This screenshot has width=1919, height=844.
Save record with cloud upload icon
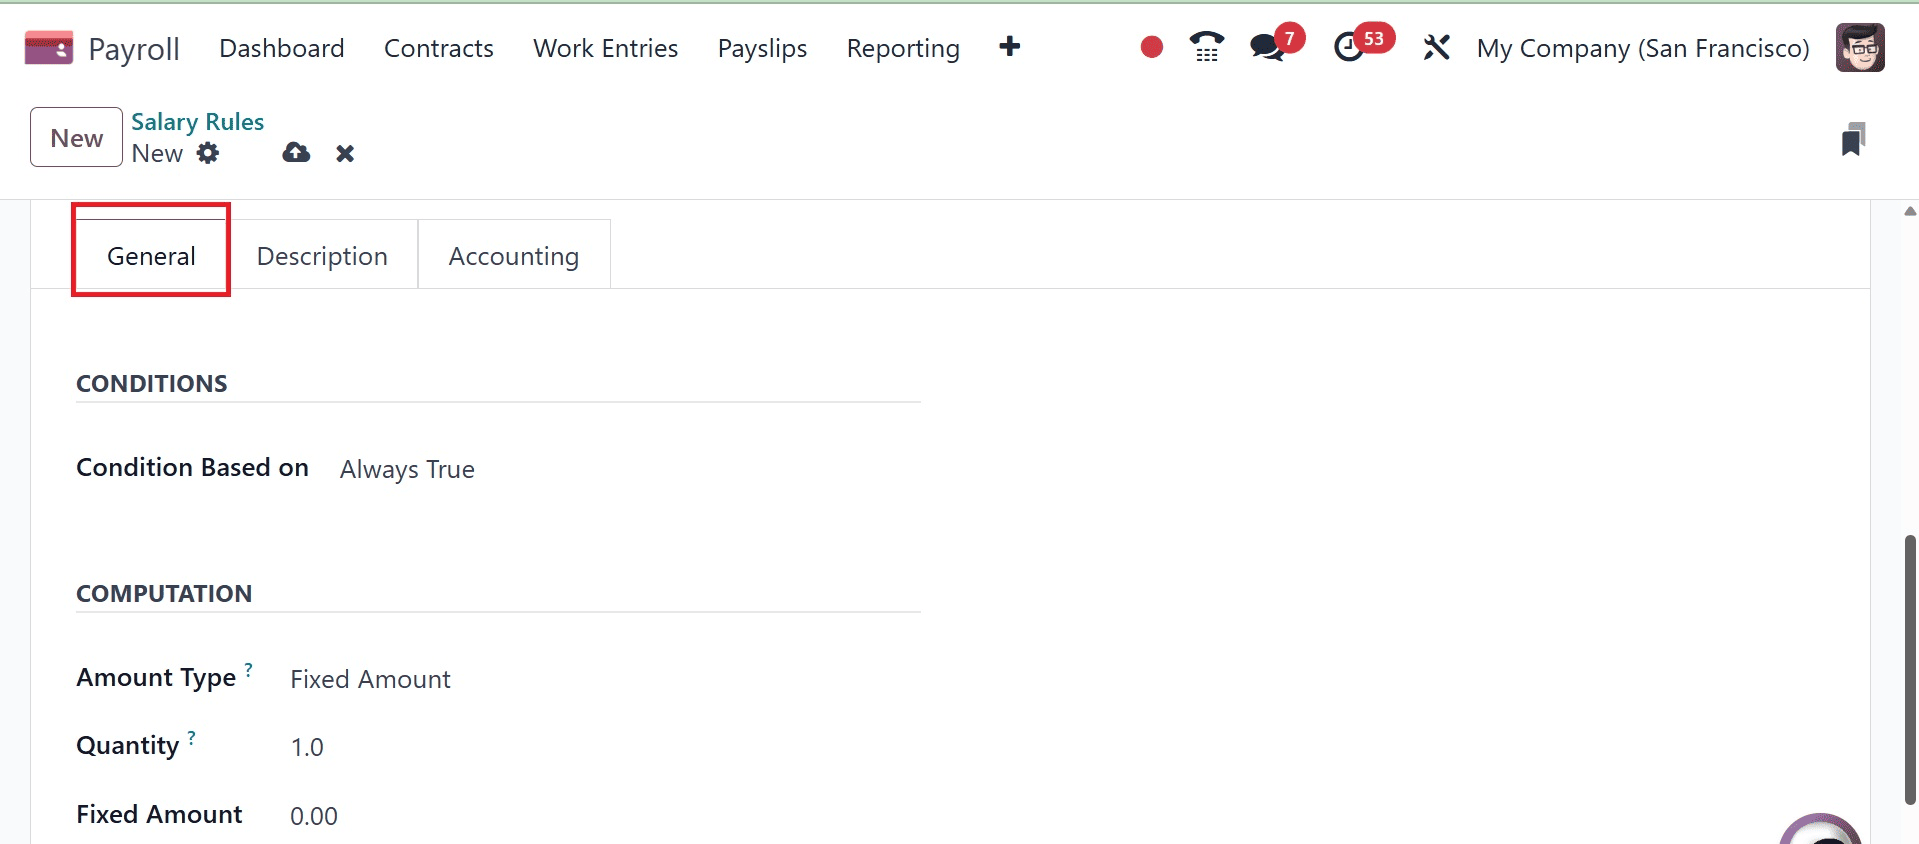pos(296,153)
